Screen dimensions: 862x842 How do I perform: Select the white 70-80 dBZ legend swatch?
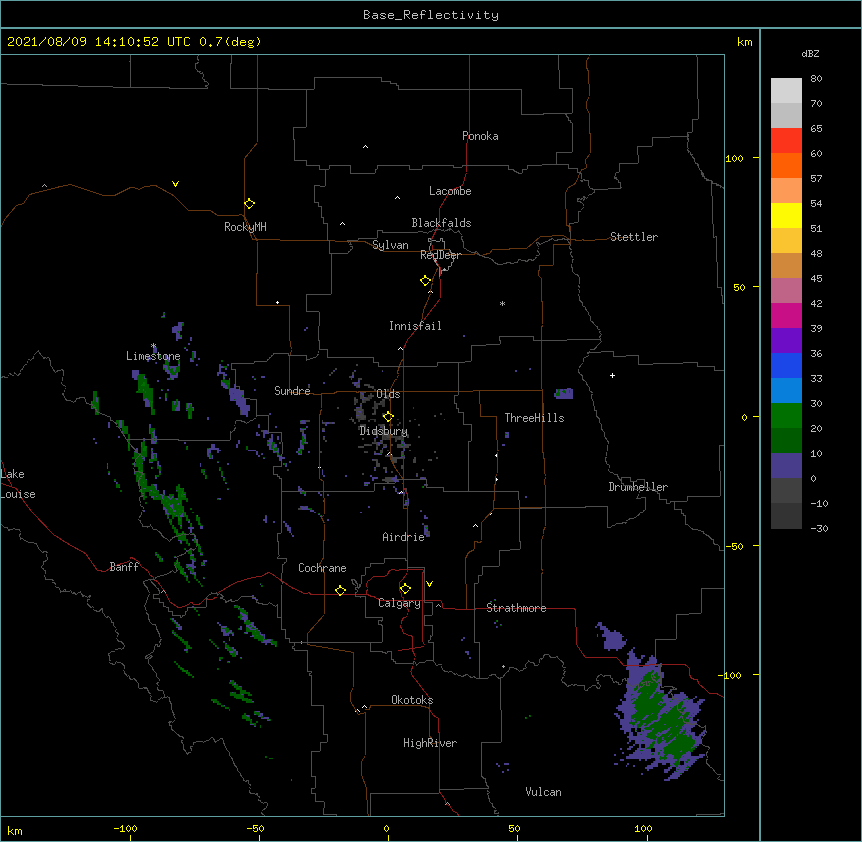[786, 91]
